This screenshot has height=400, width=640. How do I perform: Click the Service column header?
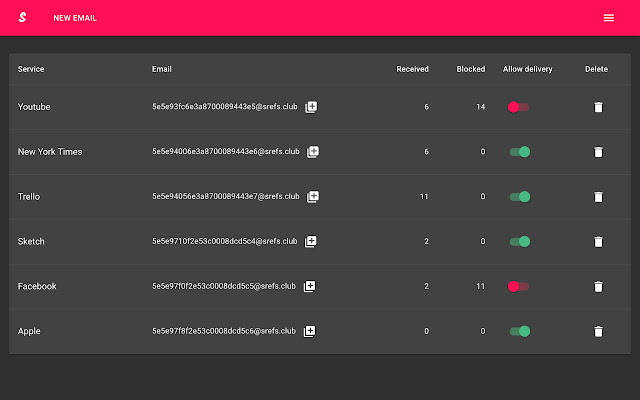click(31, 69)
